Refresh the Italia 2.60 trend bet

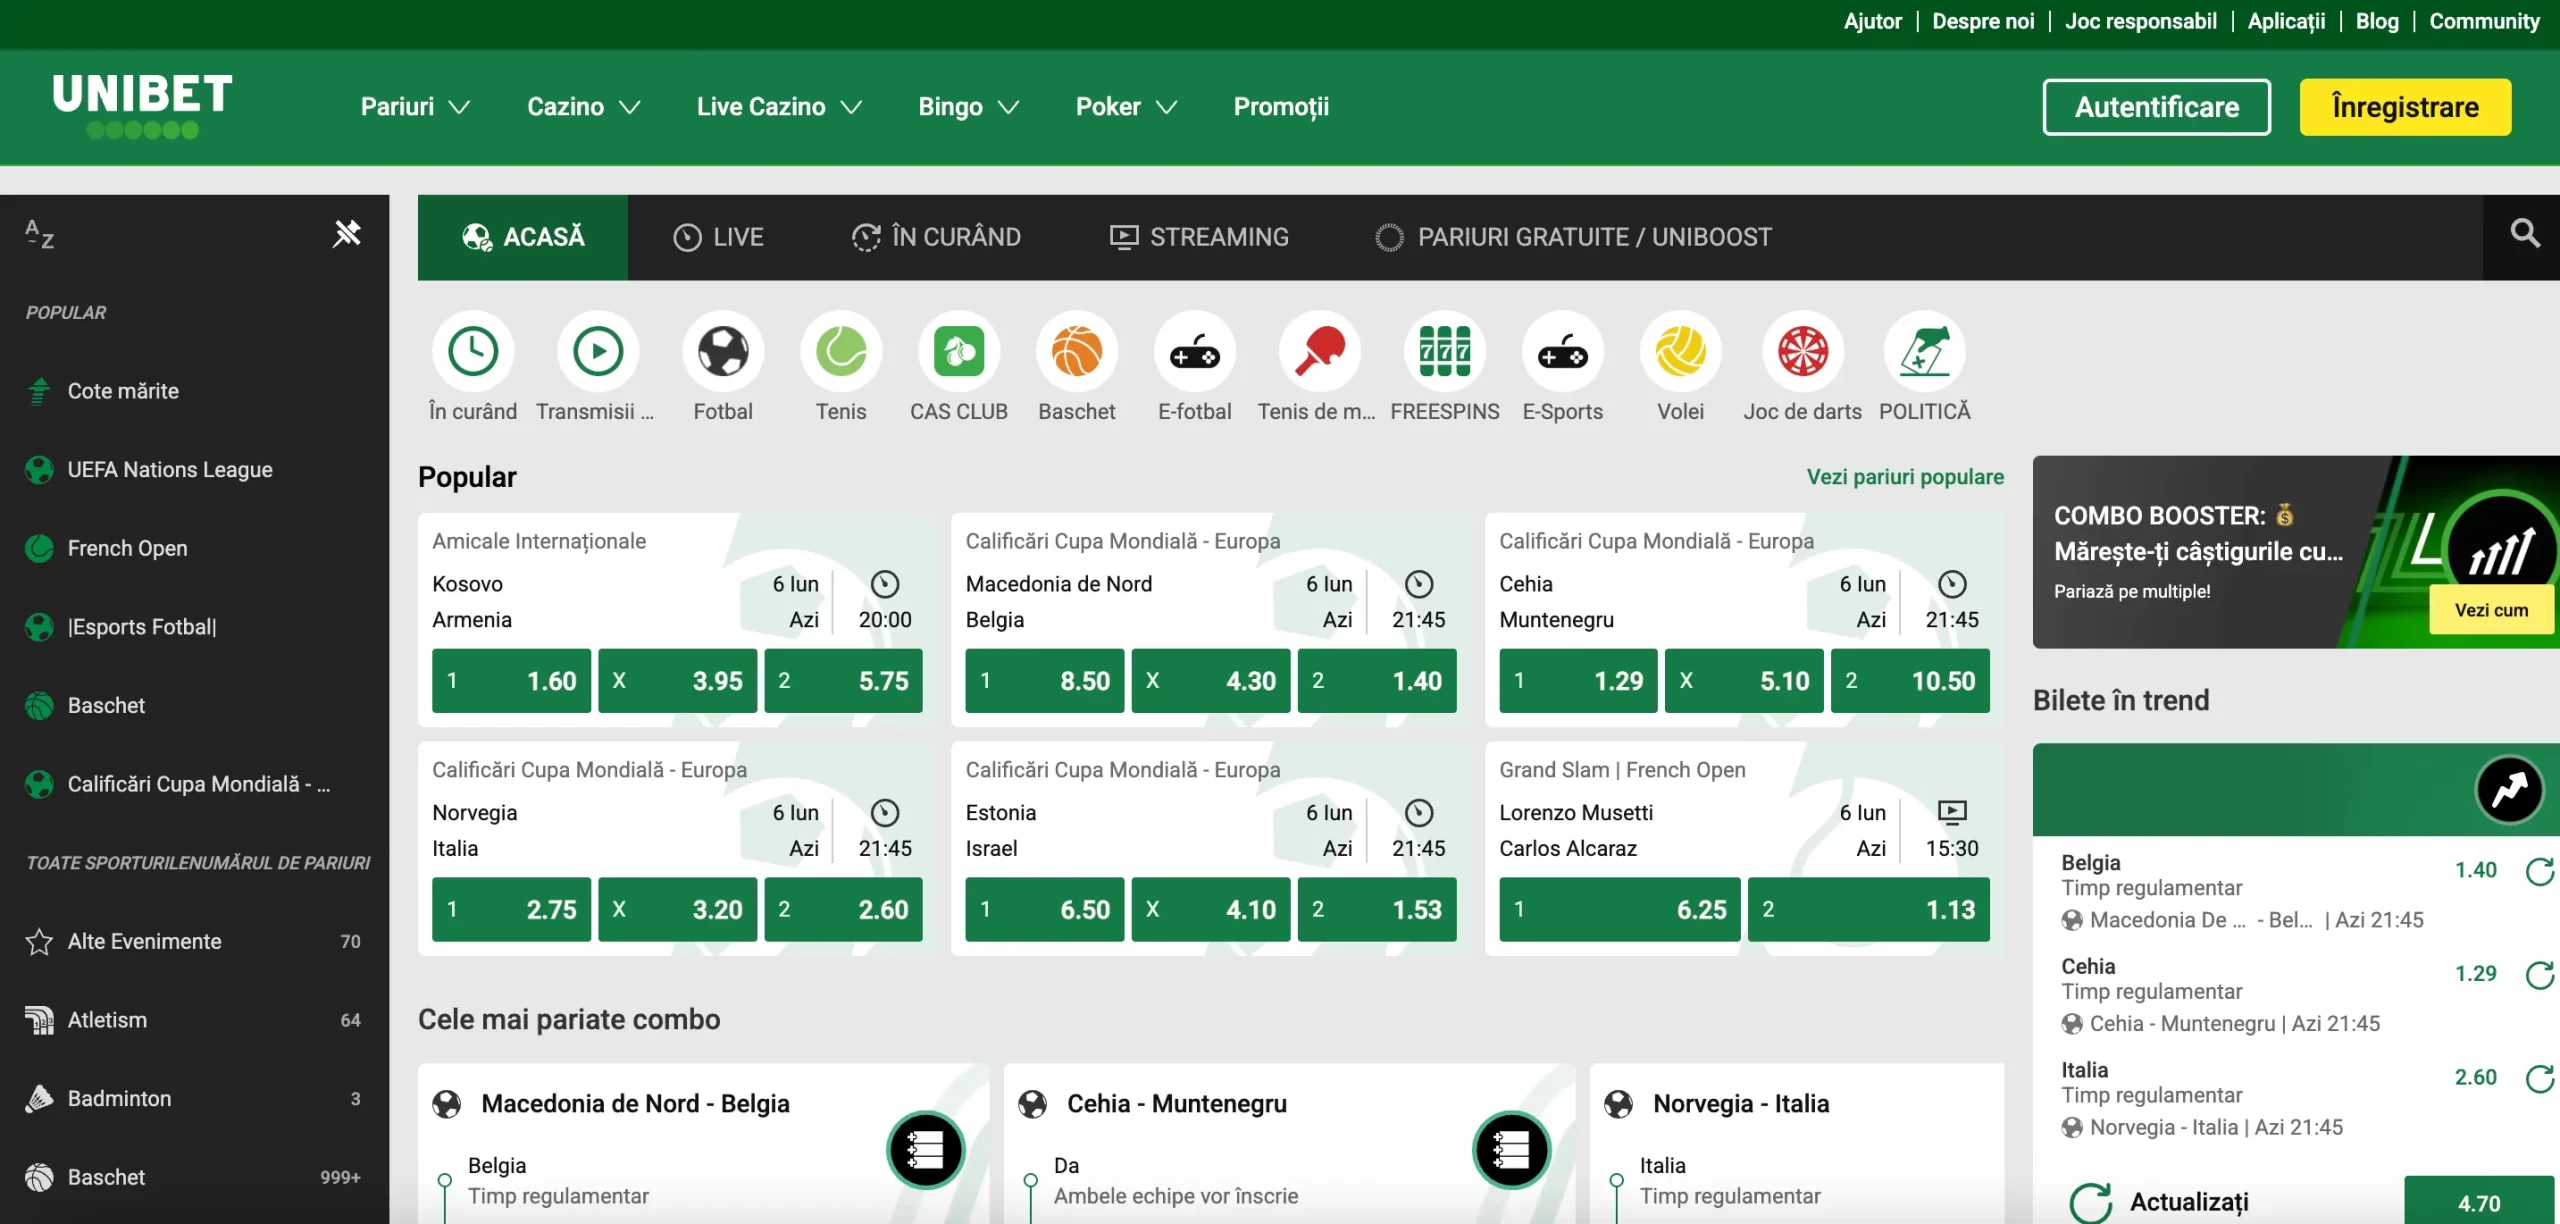click(2540, 1078)
